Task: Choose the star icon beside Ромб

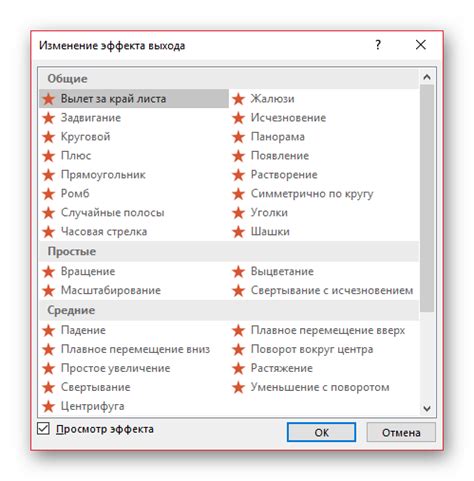Action: pos(49,194)
